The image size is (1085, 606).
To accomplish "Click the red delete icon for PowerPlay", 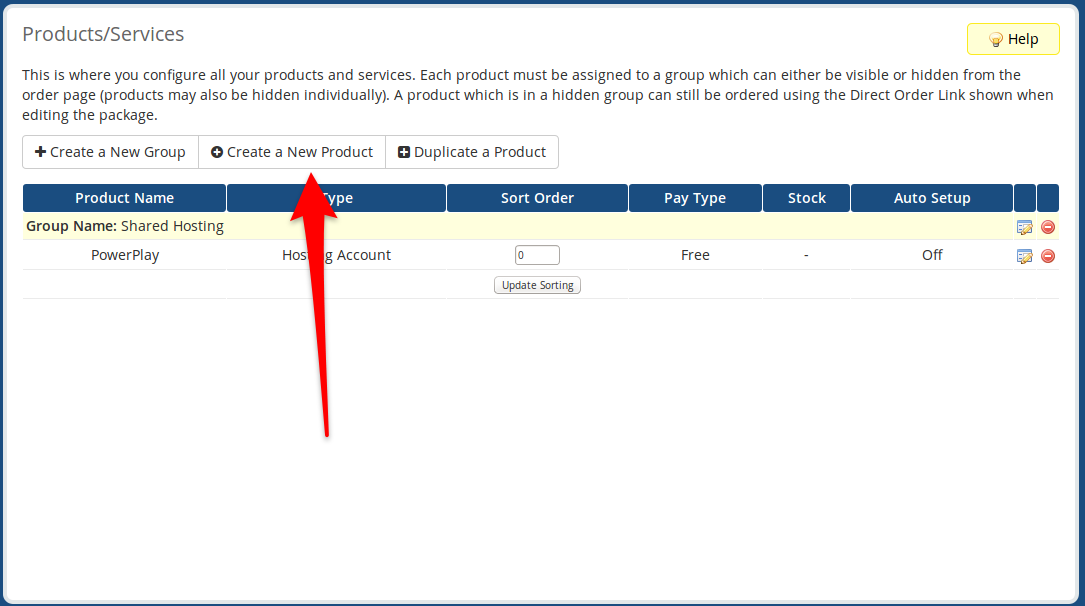I will (1048, 256).
